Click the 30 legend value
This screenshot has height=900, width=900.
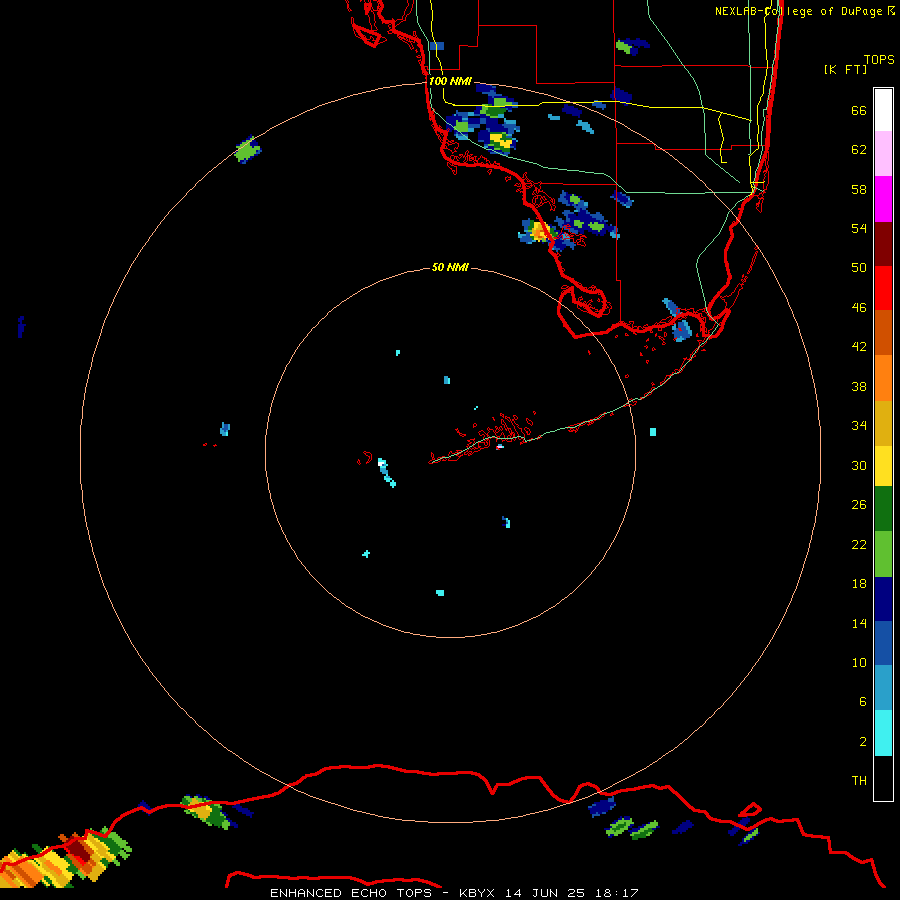tap(859, 465)
